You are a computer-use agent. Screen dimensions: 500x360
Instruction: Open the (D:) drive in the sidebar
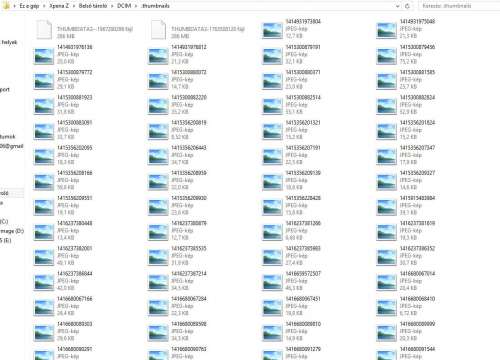[x=12, y=231]
